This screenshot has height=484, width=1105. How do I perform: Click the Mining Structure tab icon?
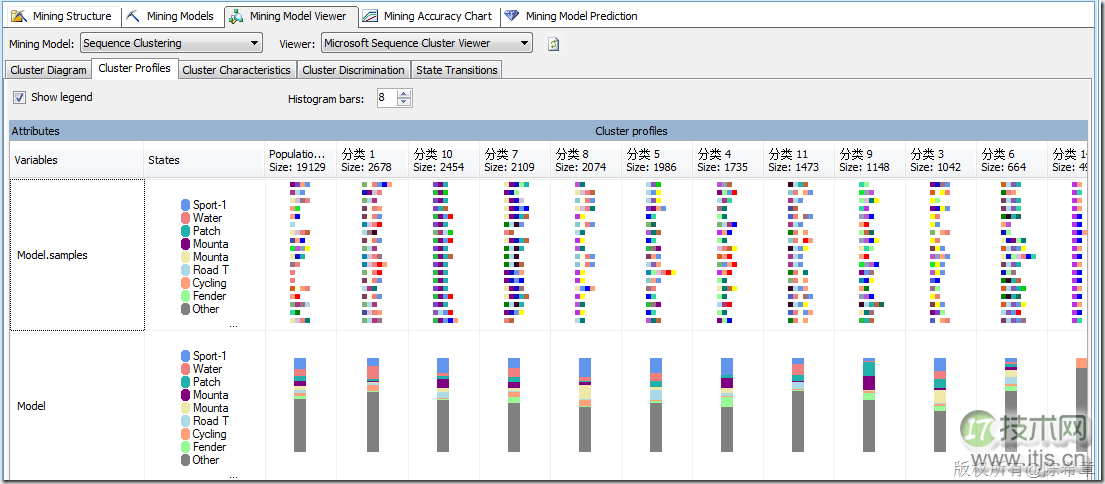(18, 16)
